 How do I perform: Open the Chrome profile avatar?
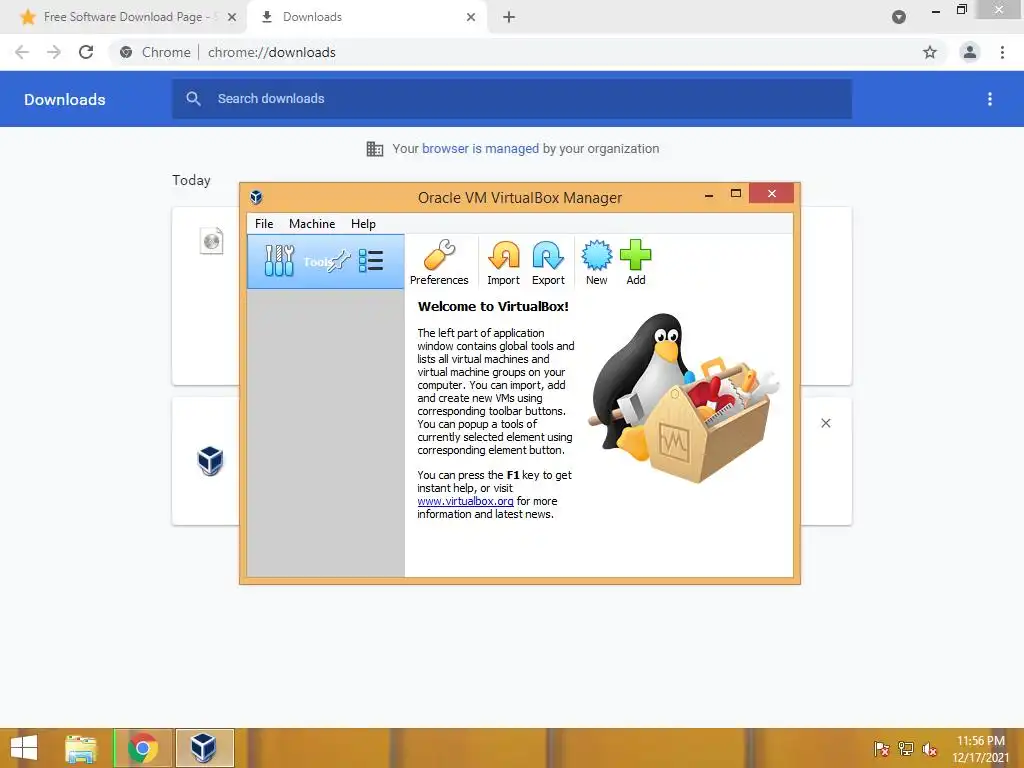pyautogui.click(x=970, y=52)
